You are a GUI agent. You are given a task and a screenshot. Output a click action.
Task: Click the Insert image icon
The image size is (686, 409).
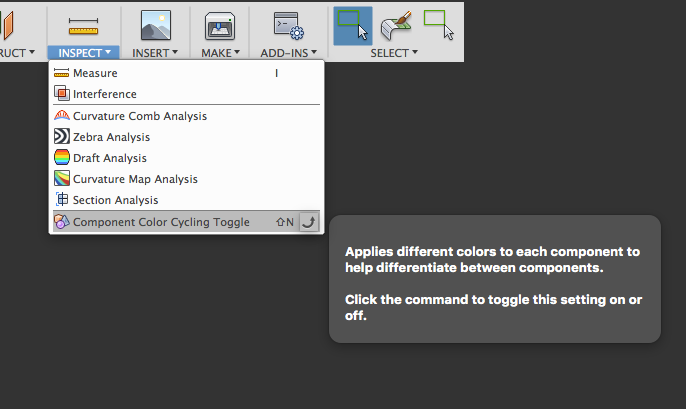click(156, 25)
